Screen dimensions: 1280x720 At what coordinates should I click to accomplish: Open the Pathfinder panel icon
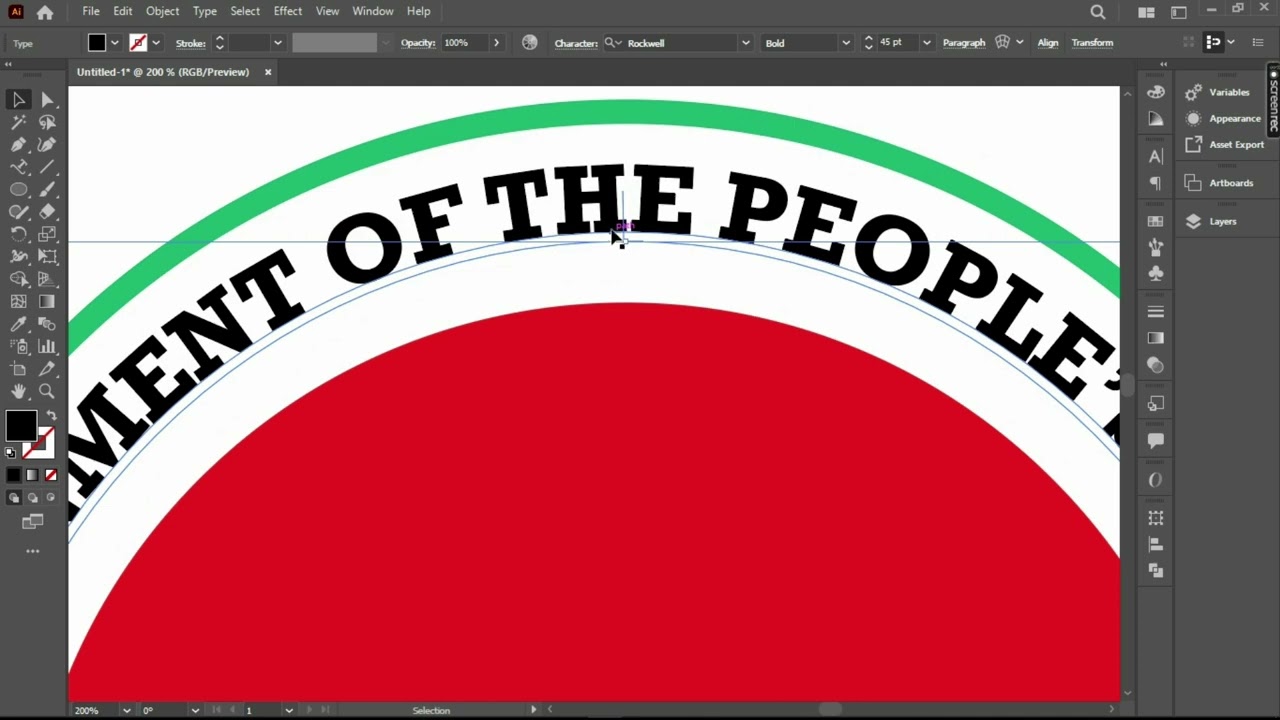pyautogui.click(x=1156, y=570)
